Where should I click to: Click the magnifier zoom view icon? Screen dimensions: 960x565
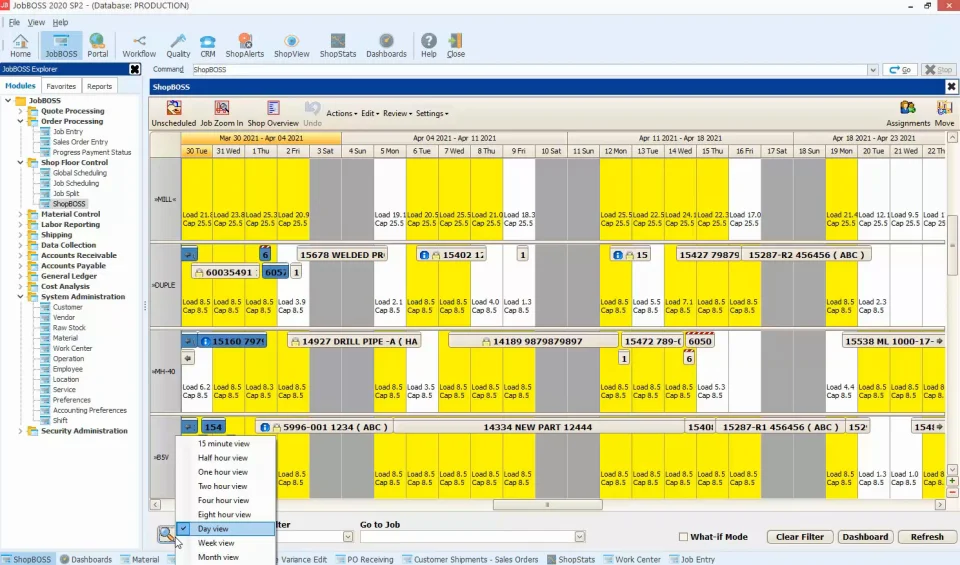[166, 534]
